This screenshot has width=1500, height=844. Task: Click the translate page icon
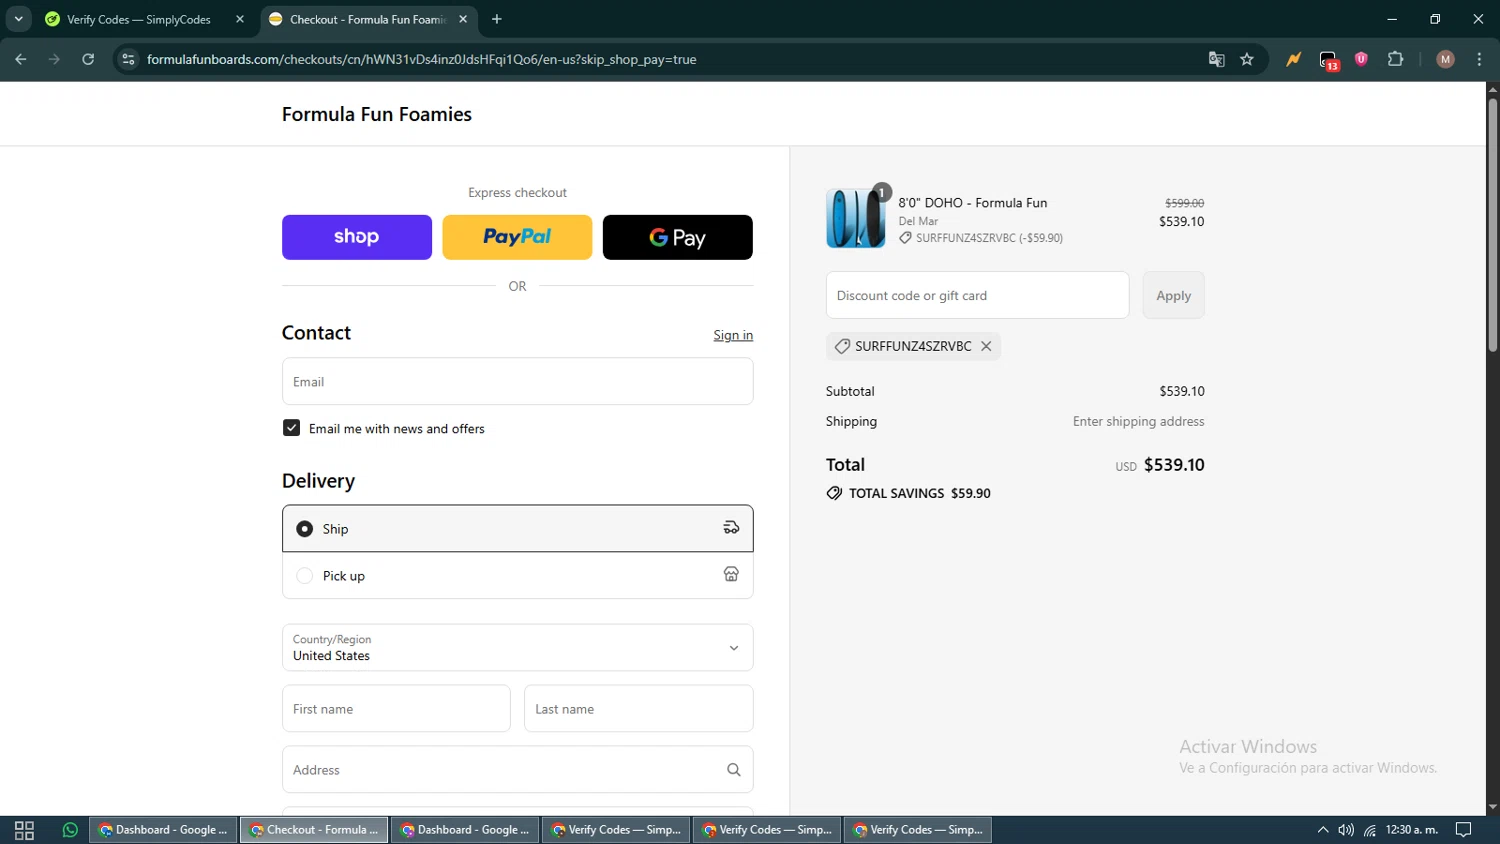tap(1216, 59)
